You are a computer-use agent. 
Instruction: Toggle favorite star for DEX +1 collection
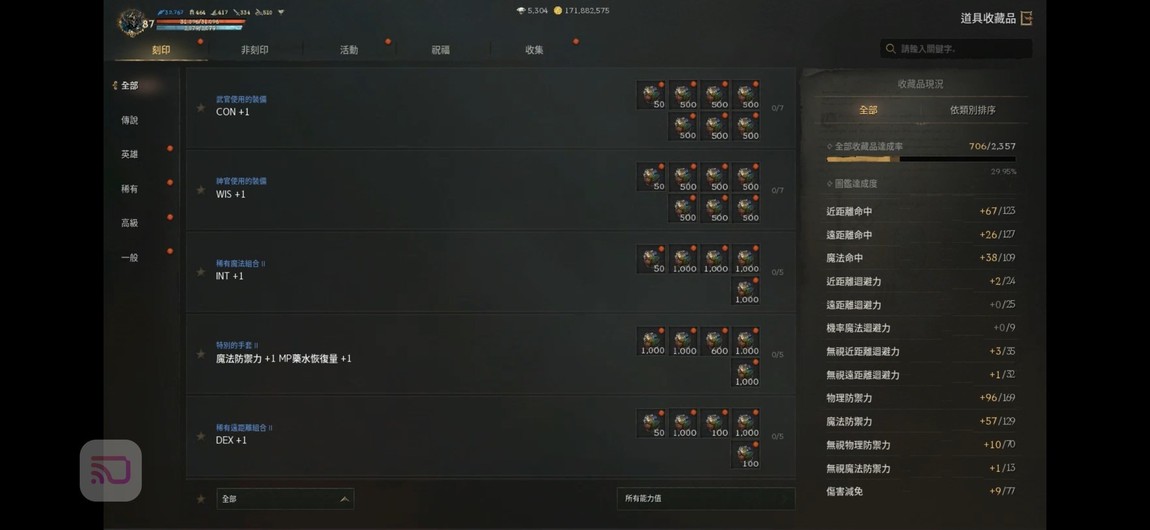click(x=200, y=436)
